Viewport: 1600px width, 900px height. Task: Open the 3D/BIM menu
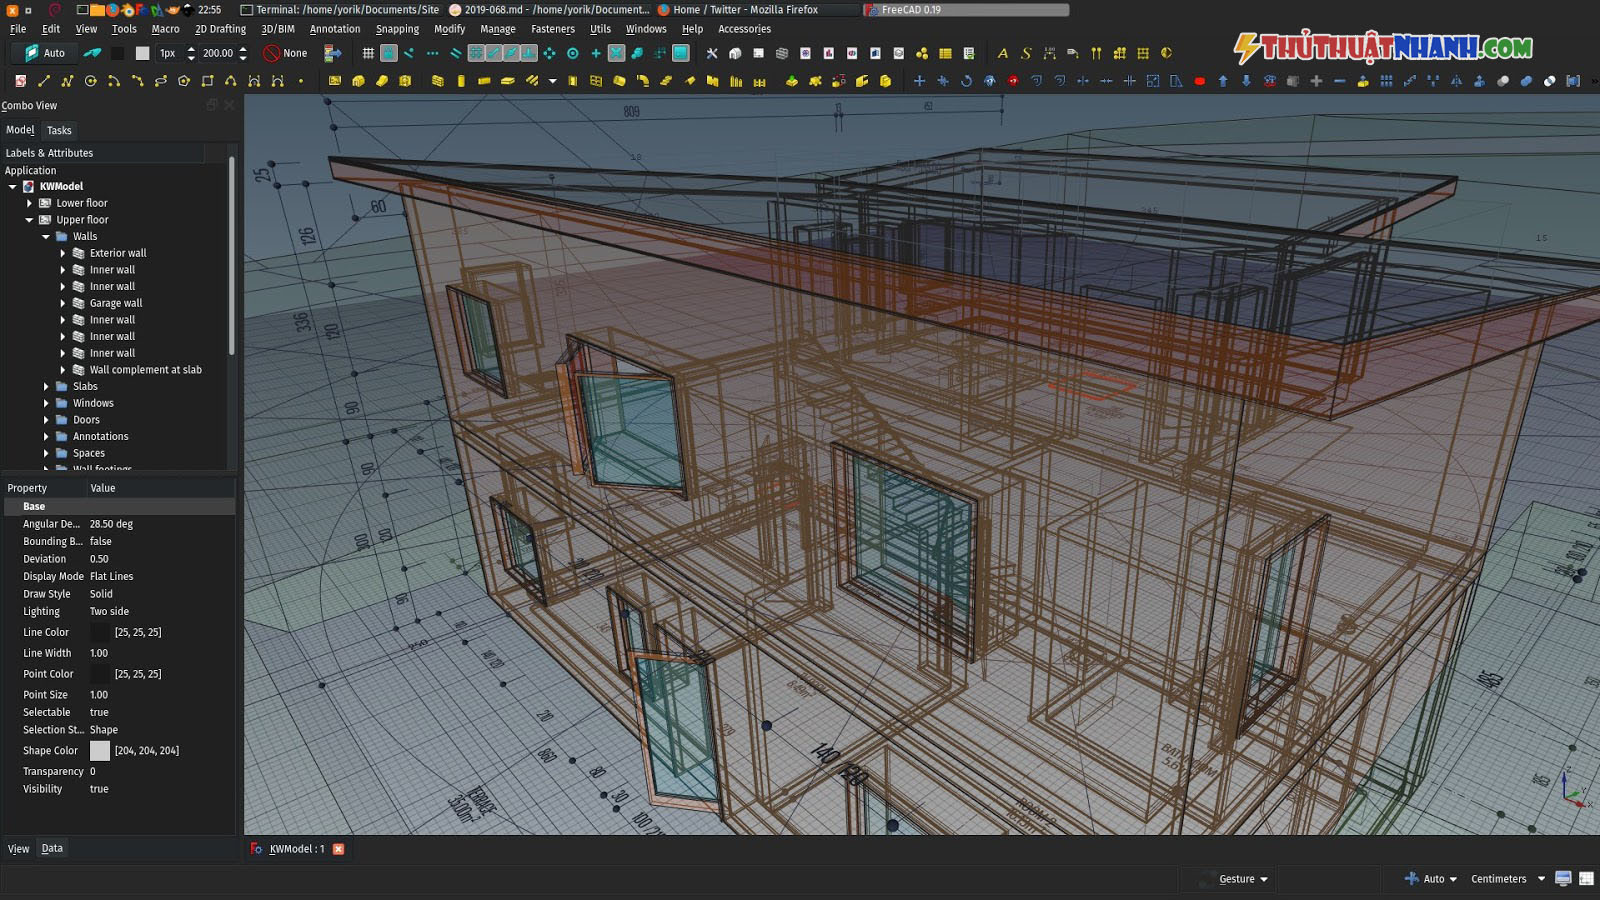278,29
